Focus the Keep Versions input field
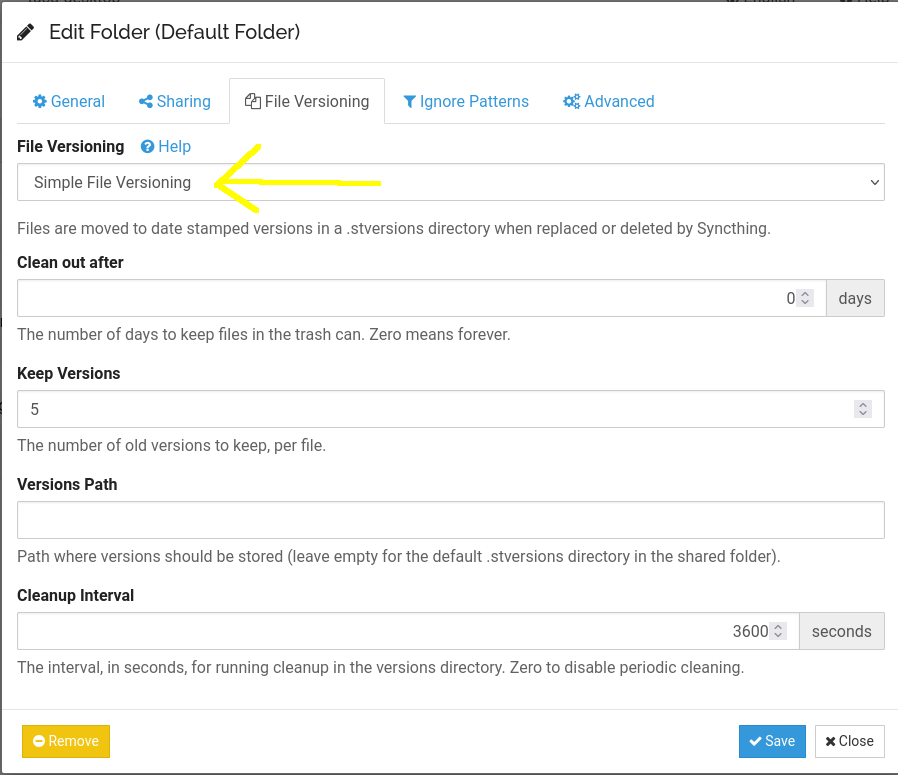 (x=430, y=409)
